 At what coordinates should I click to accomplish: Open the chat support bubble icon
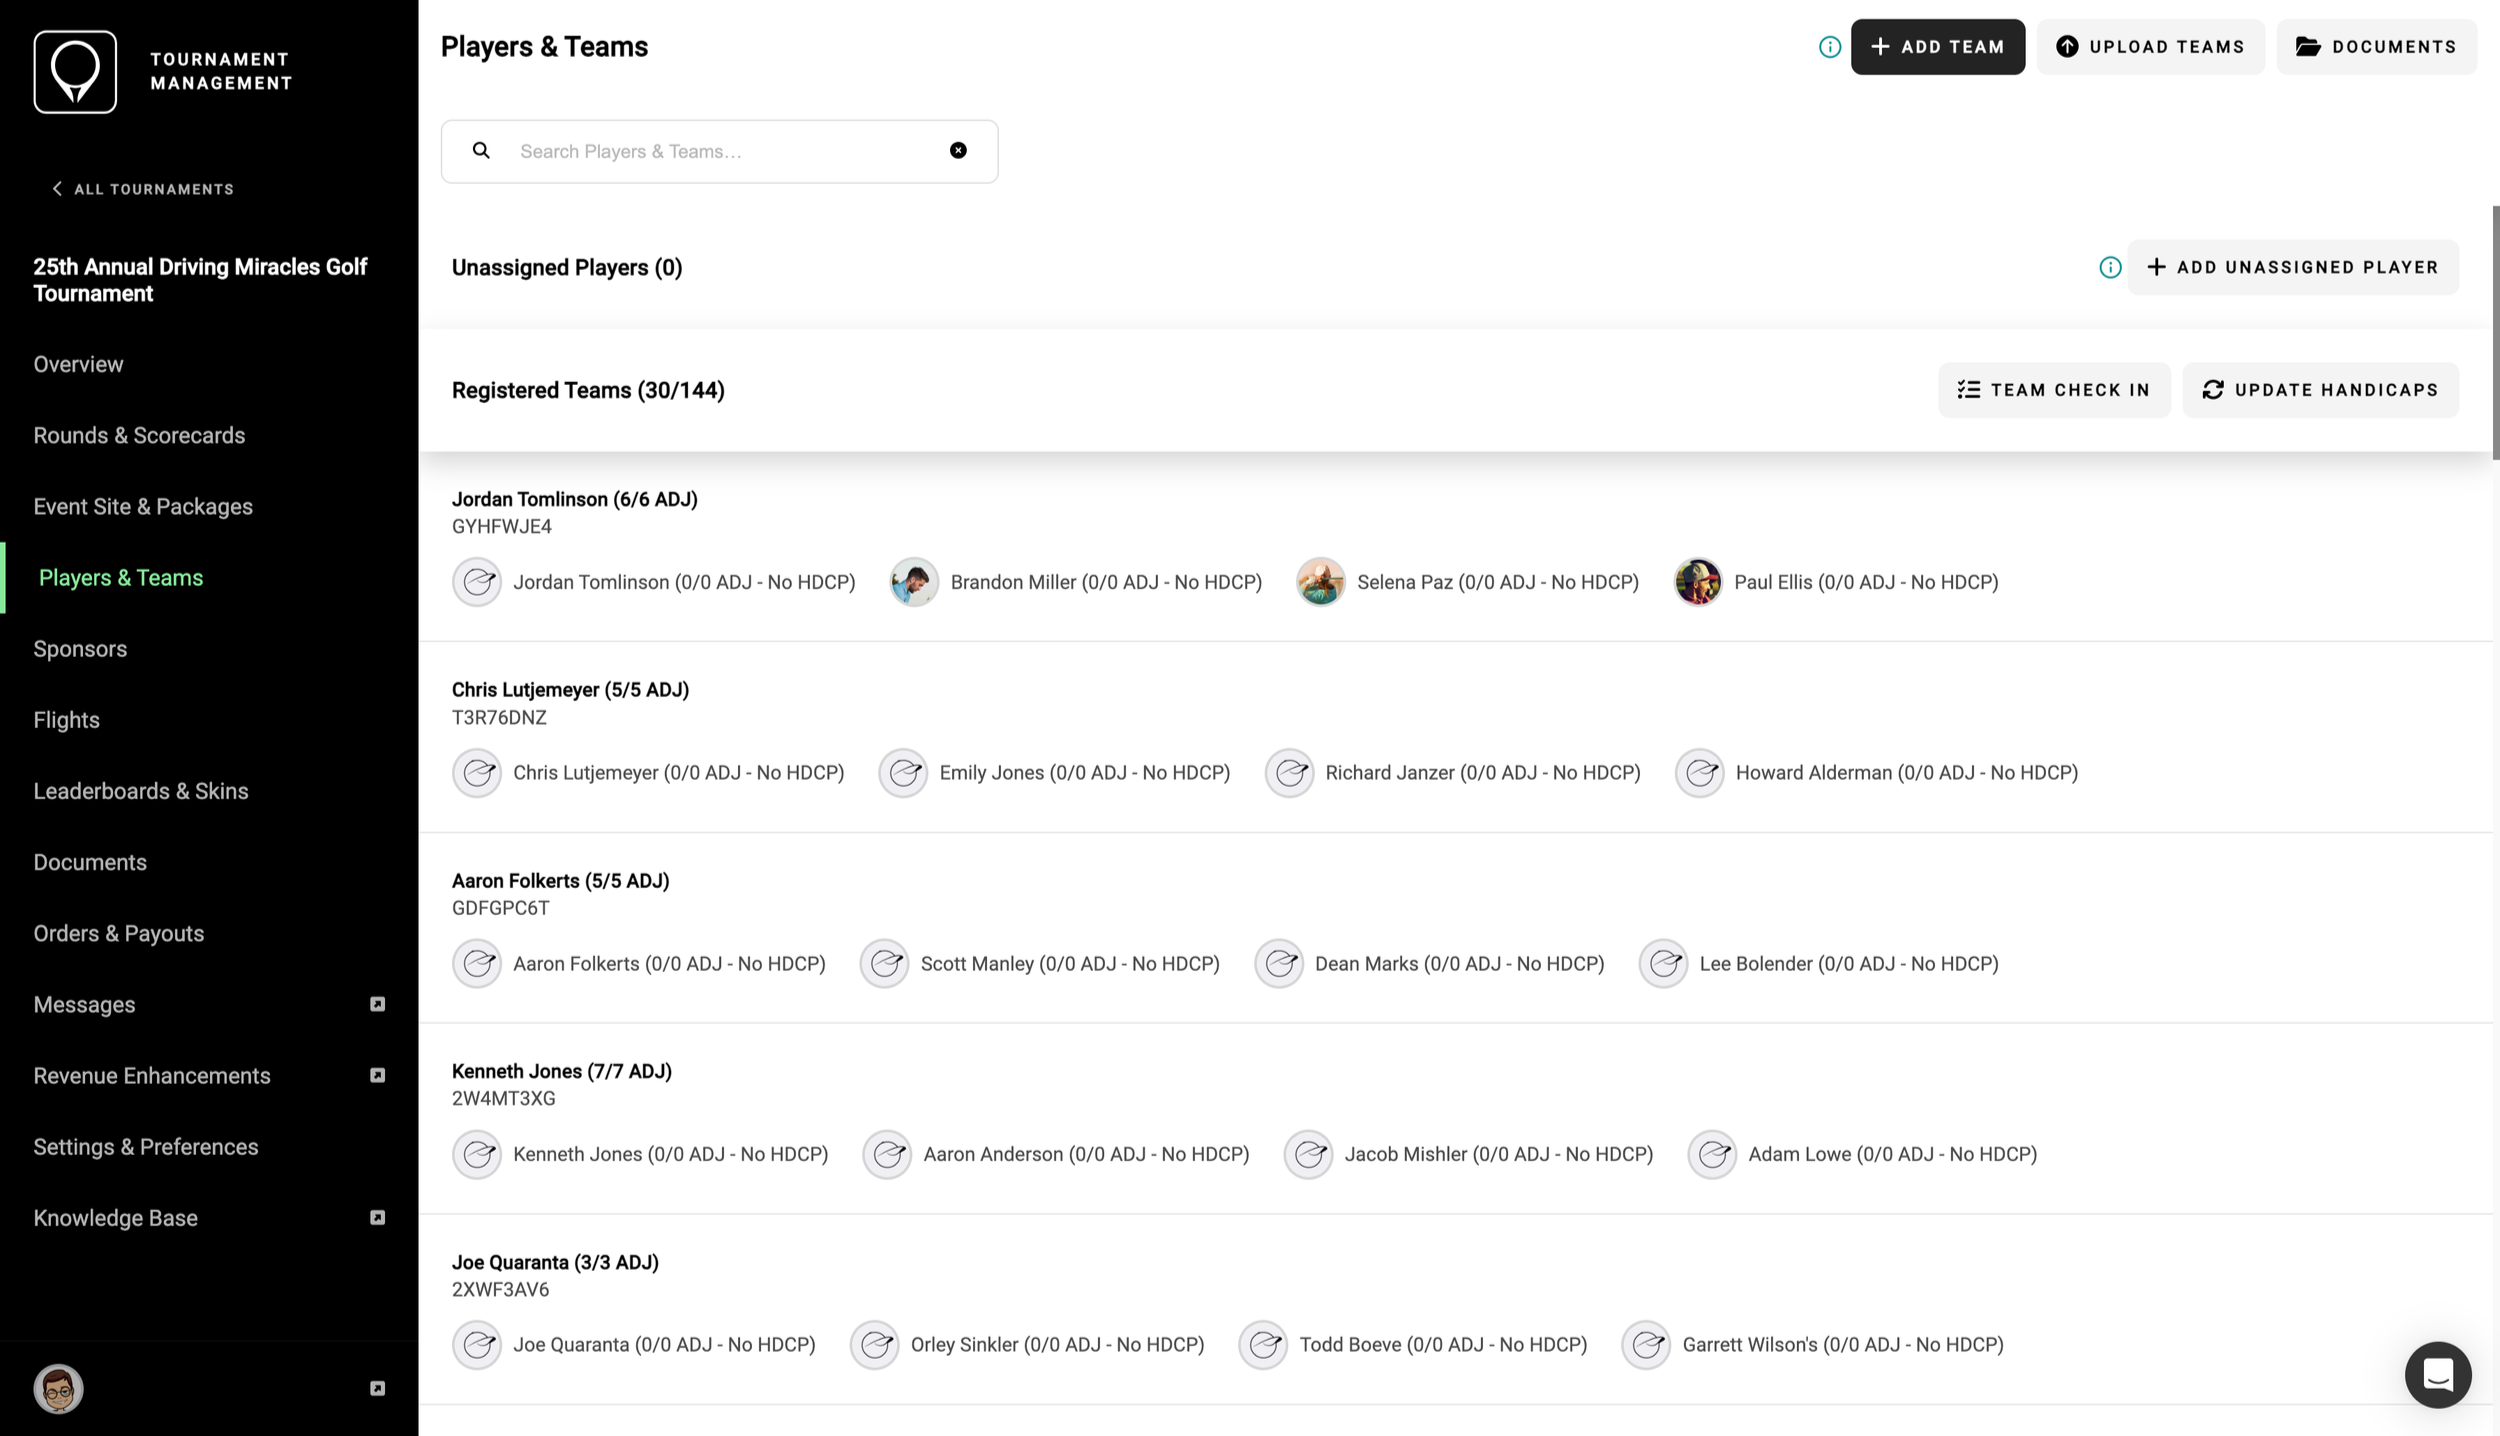2437,1374
